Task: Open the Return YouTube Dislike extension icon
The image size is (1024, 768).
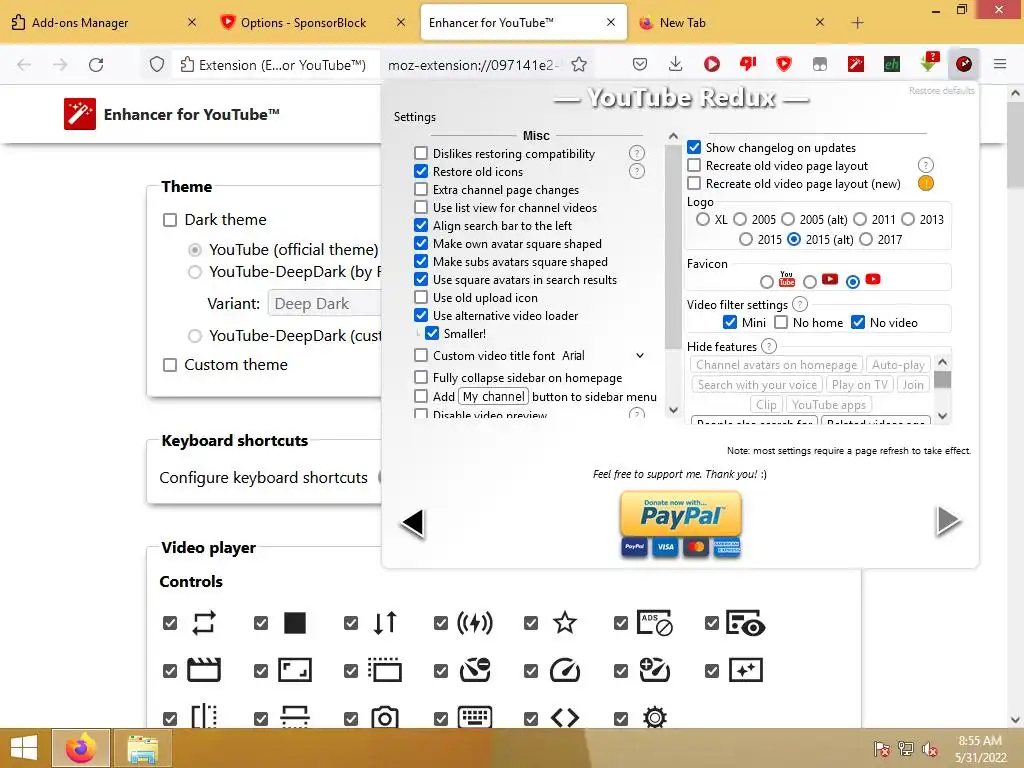Action: click(748, 64)
